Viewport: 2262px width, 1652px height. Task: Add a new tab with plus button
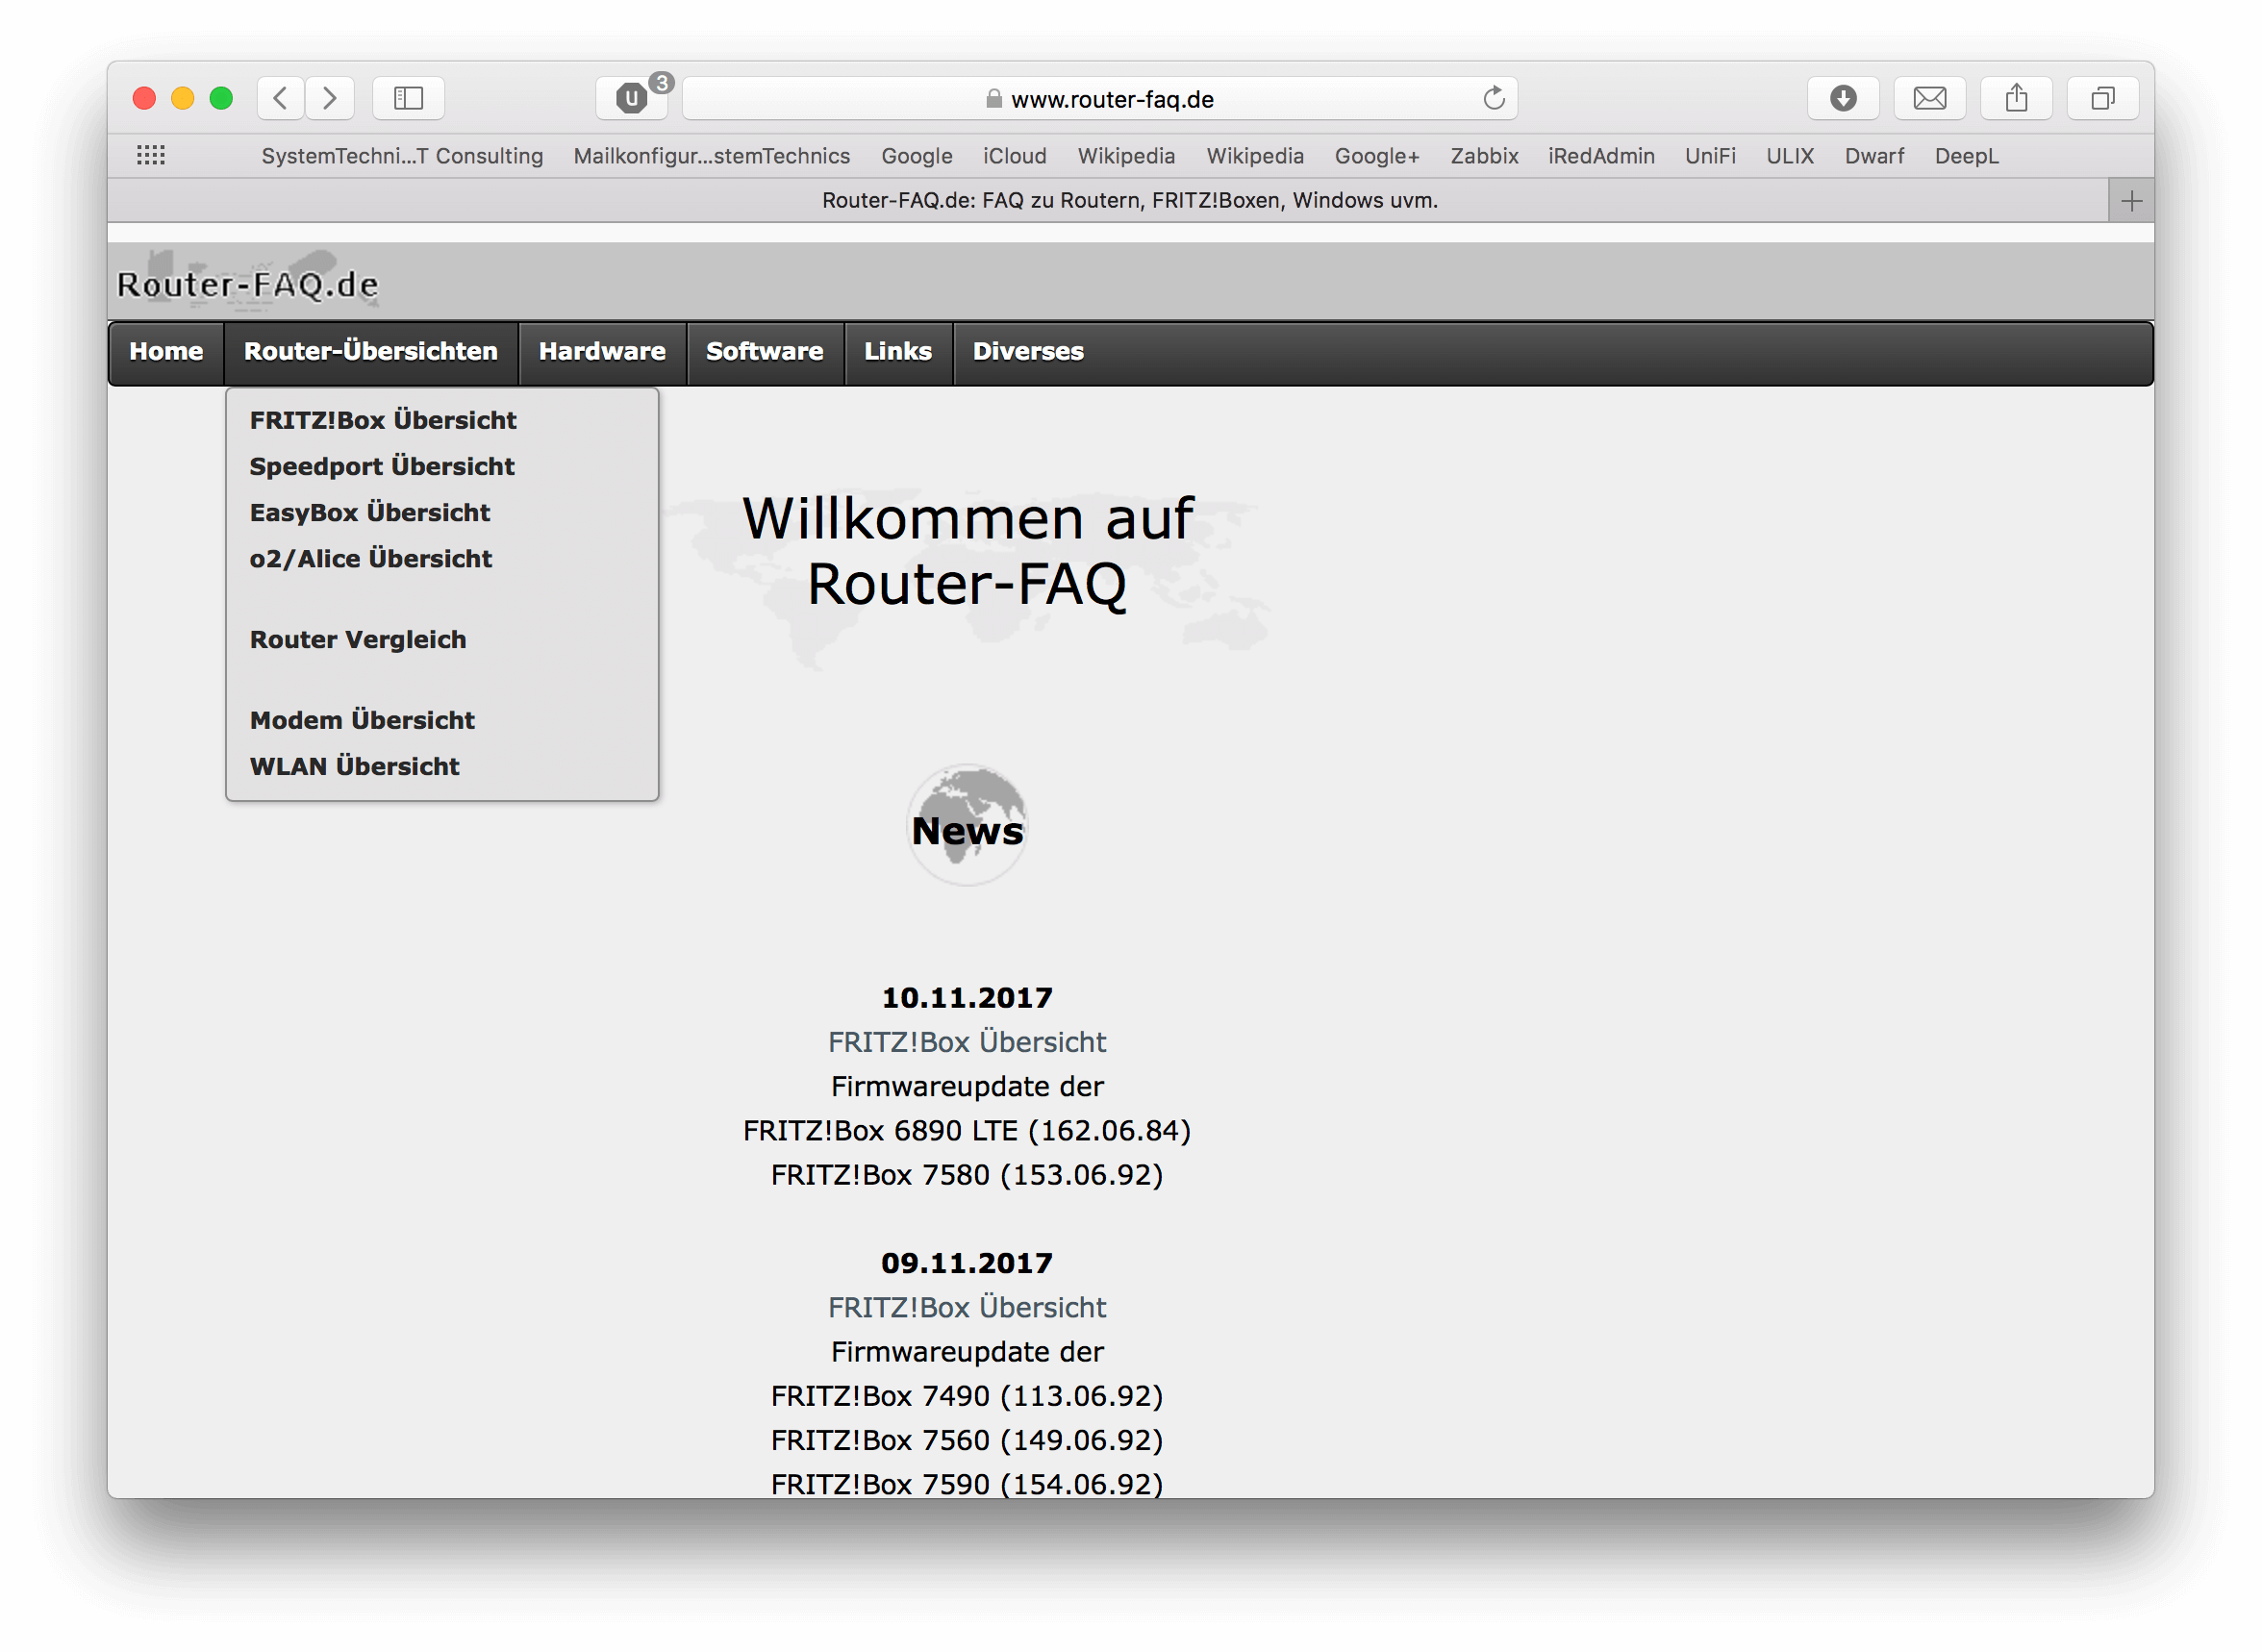[2130, 201]
